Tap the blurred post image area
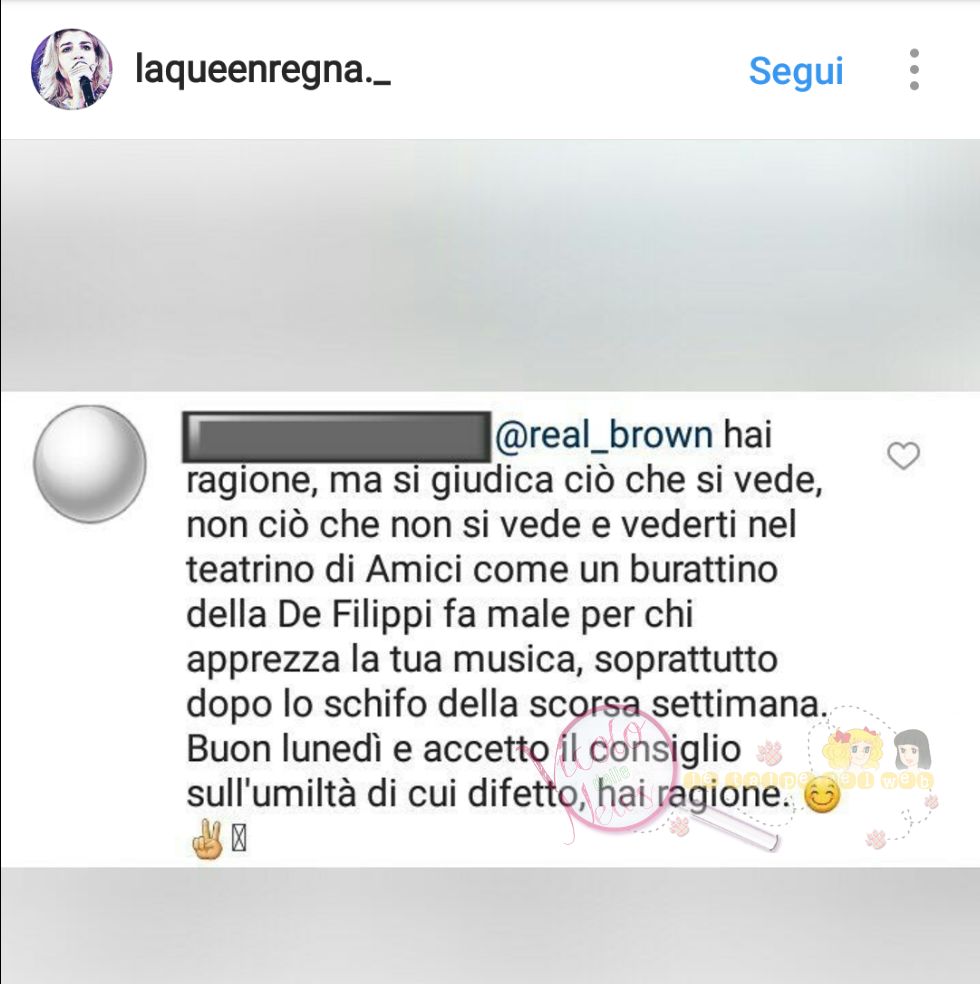Image resolution: width=980 pixels, height=984 pixels. pos(490,265)
